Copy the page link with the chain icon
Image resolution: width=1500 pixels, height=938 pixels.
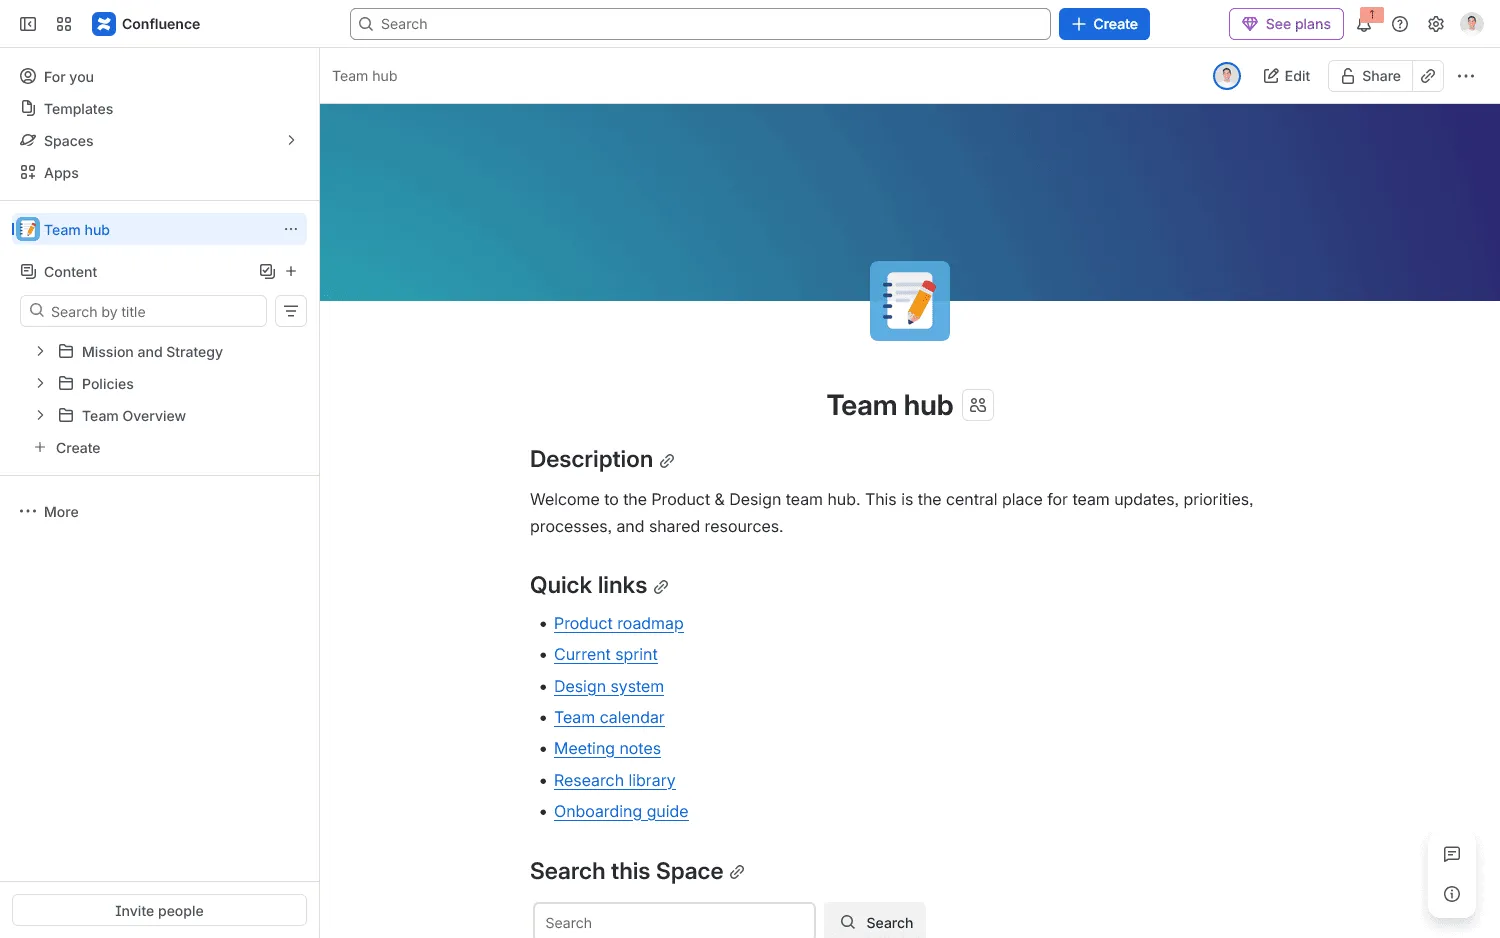pos(1428,76)
